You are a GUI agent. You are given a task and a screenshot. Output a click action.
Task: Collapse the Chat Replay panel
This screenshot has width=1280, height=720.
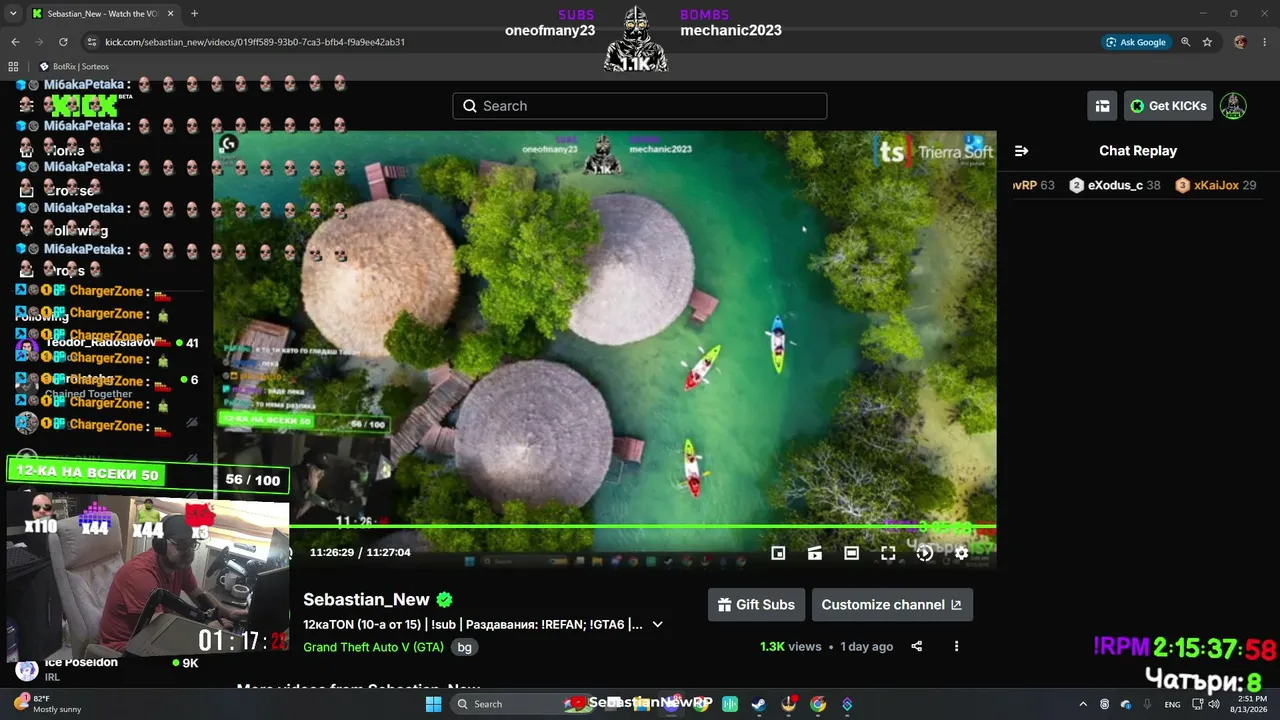[x=1021, y=151]
